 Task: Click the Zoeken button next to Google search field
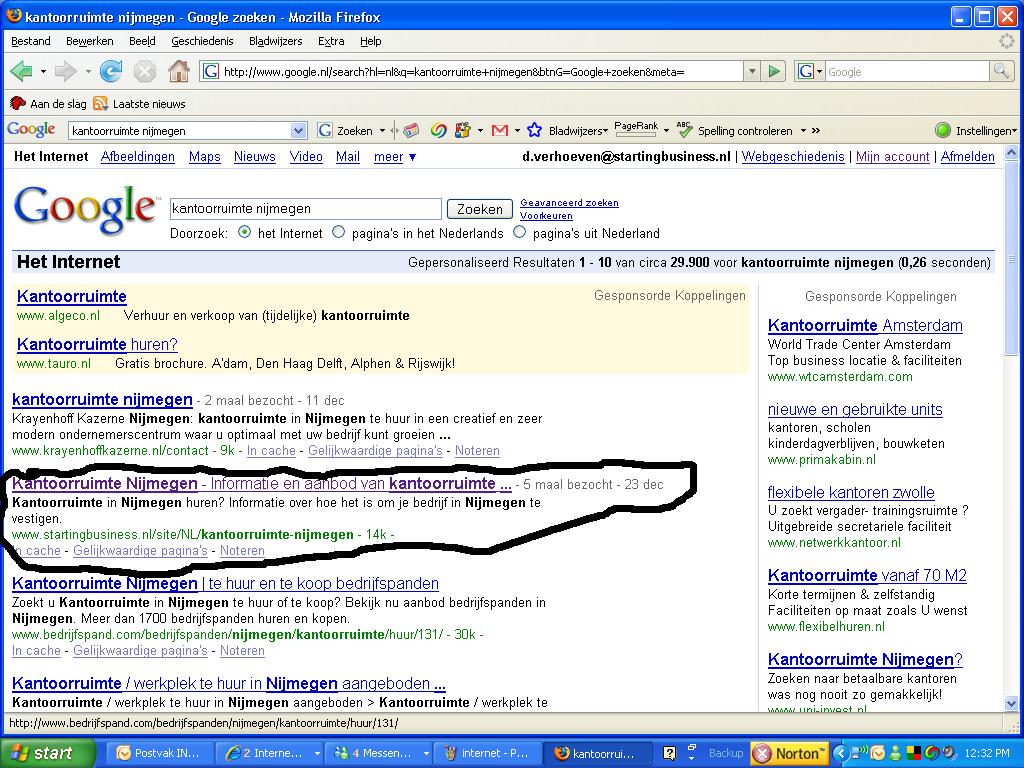click(479, 209)
